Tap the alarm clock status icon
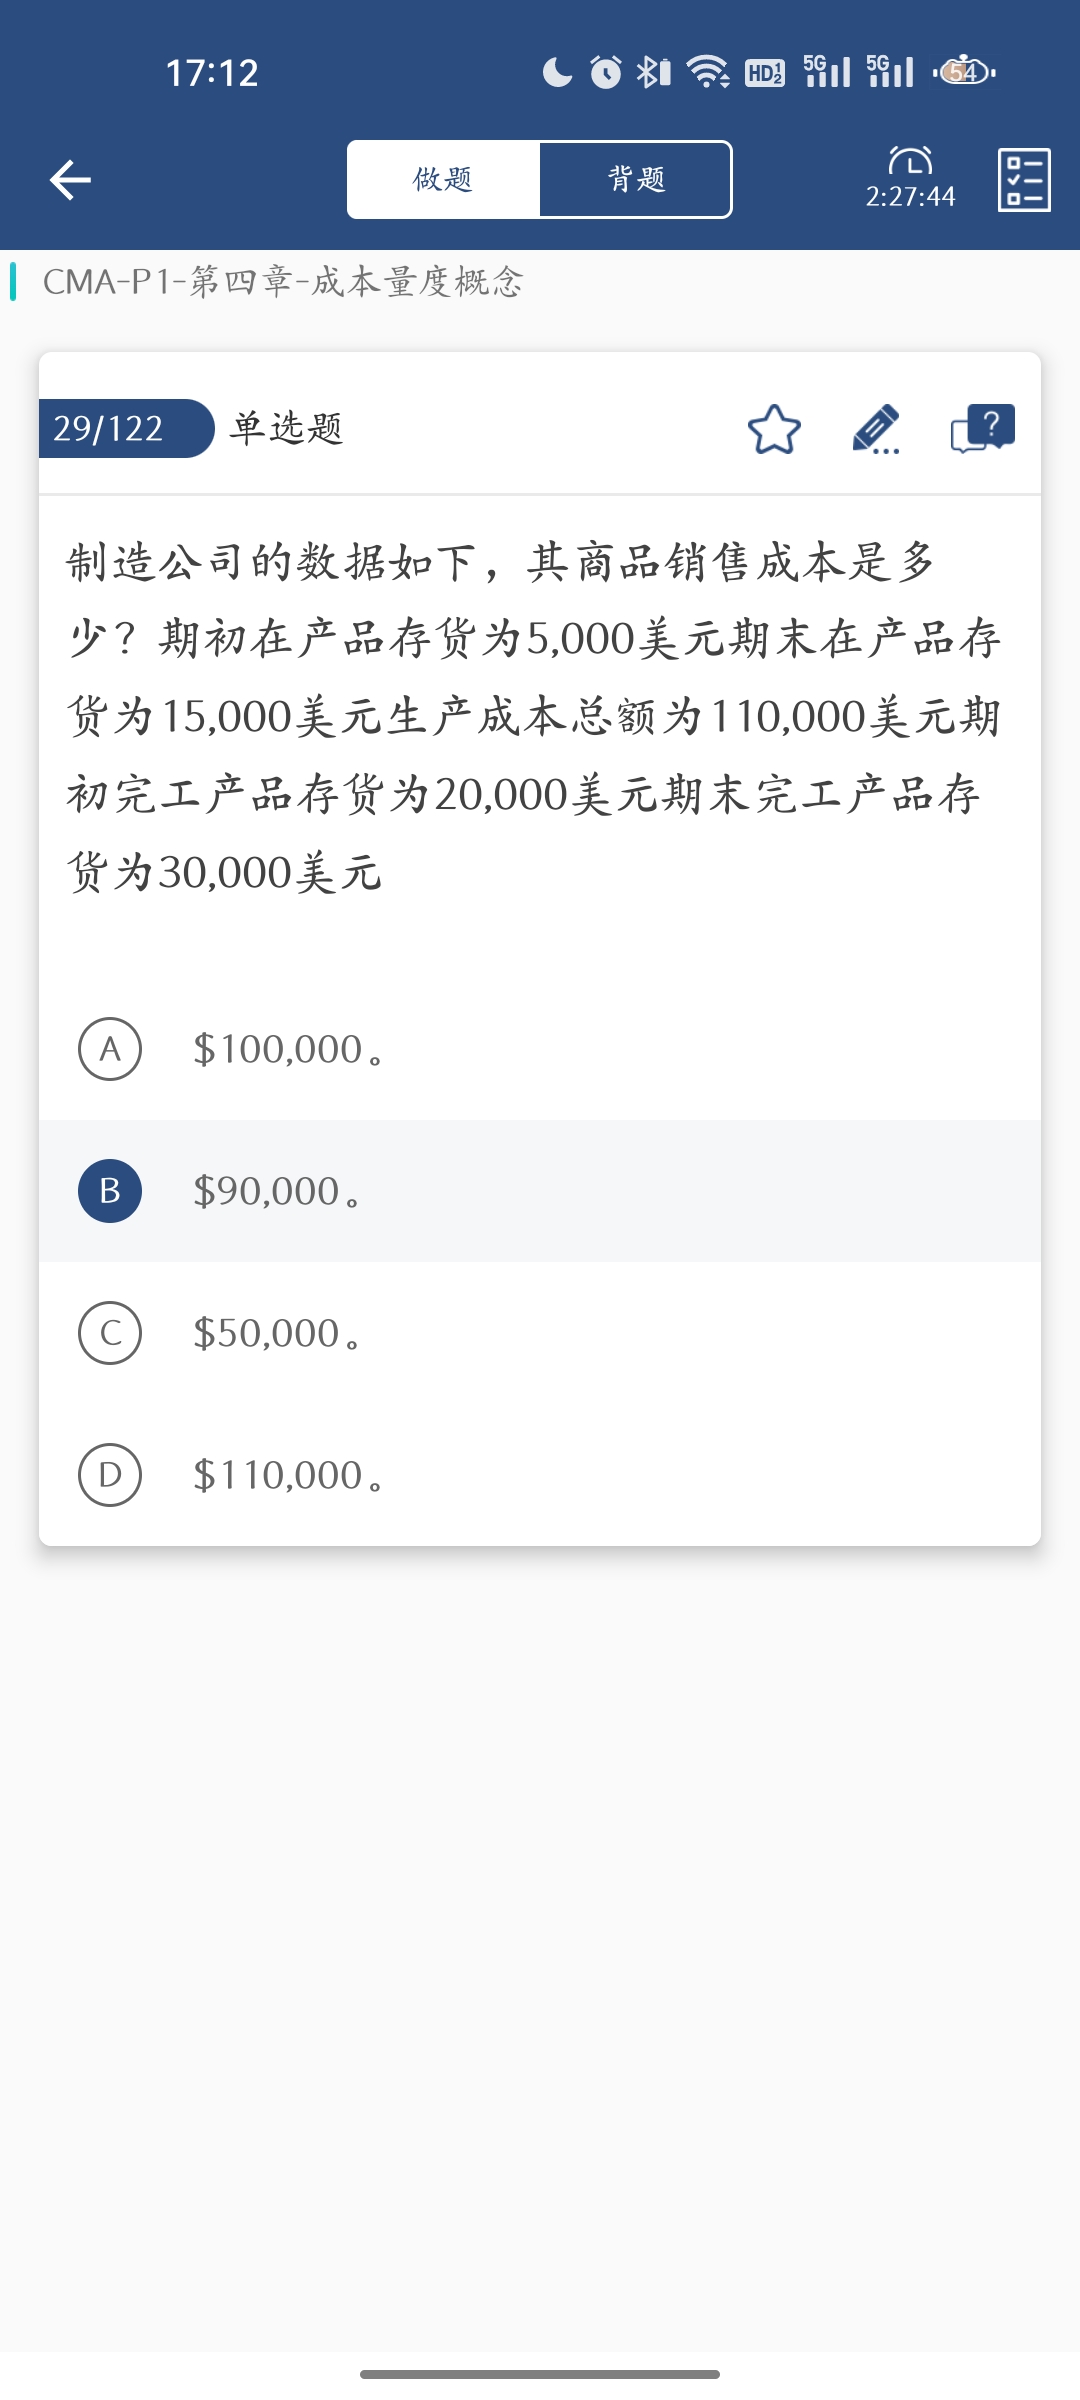This screenshot has height=2400, width=1080. (605, 72)
